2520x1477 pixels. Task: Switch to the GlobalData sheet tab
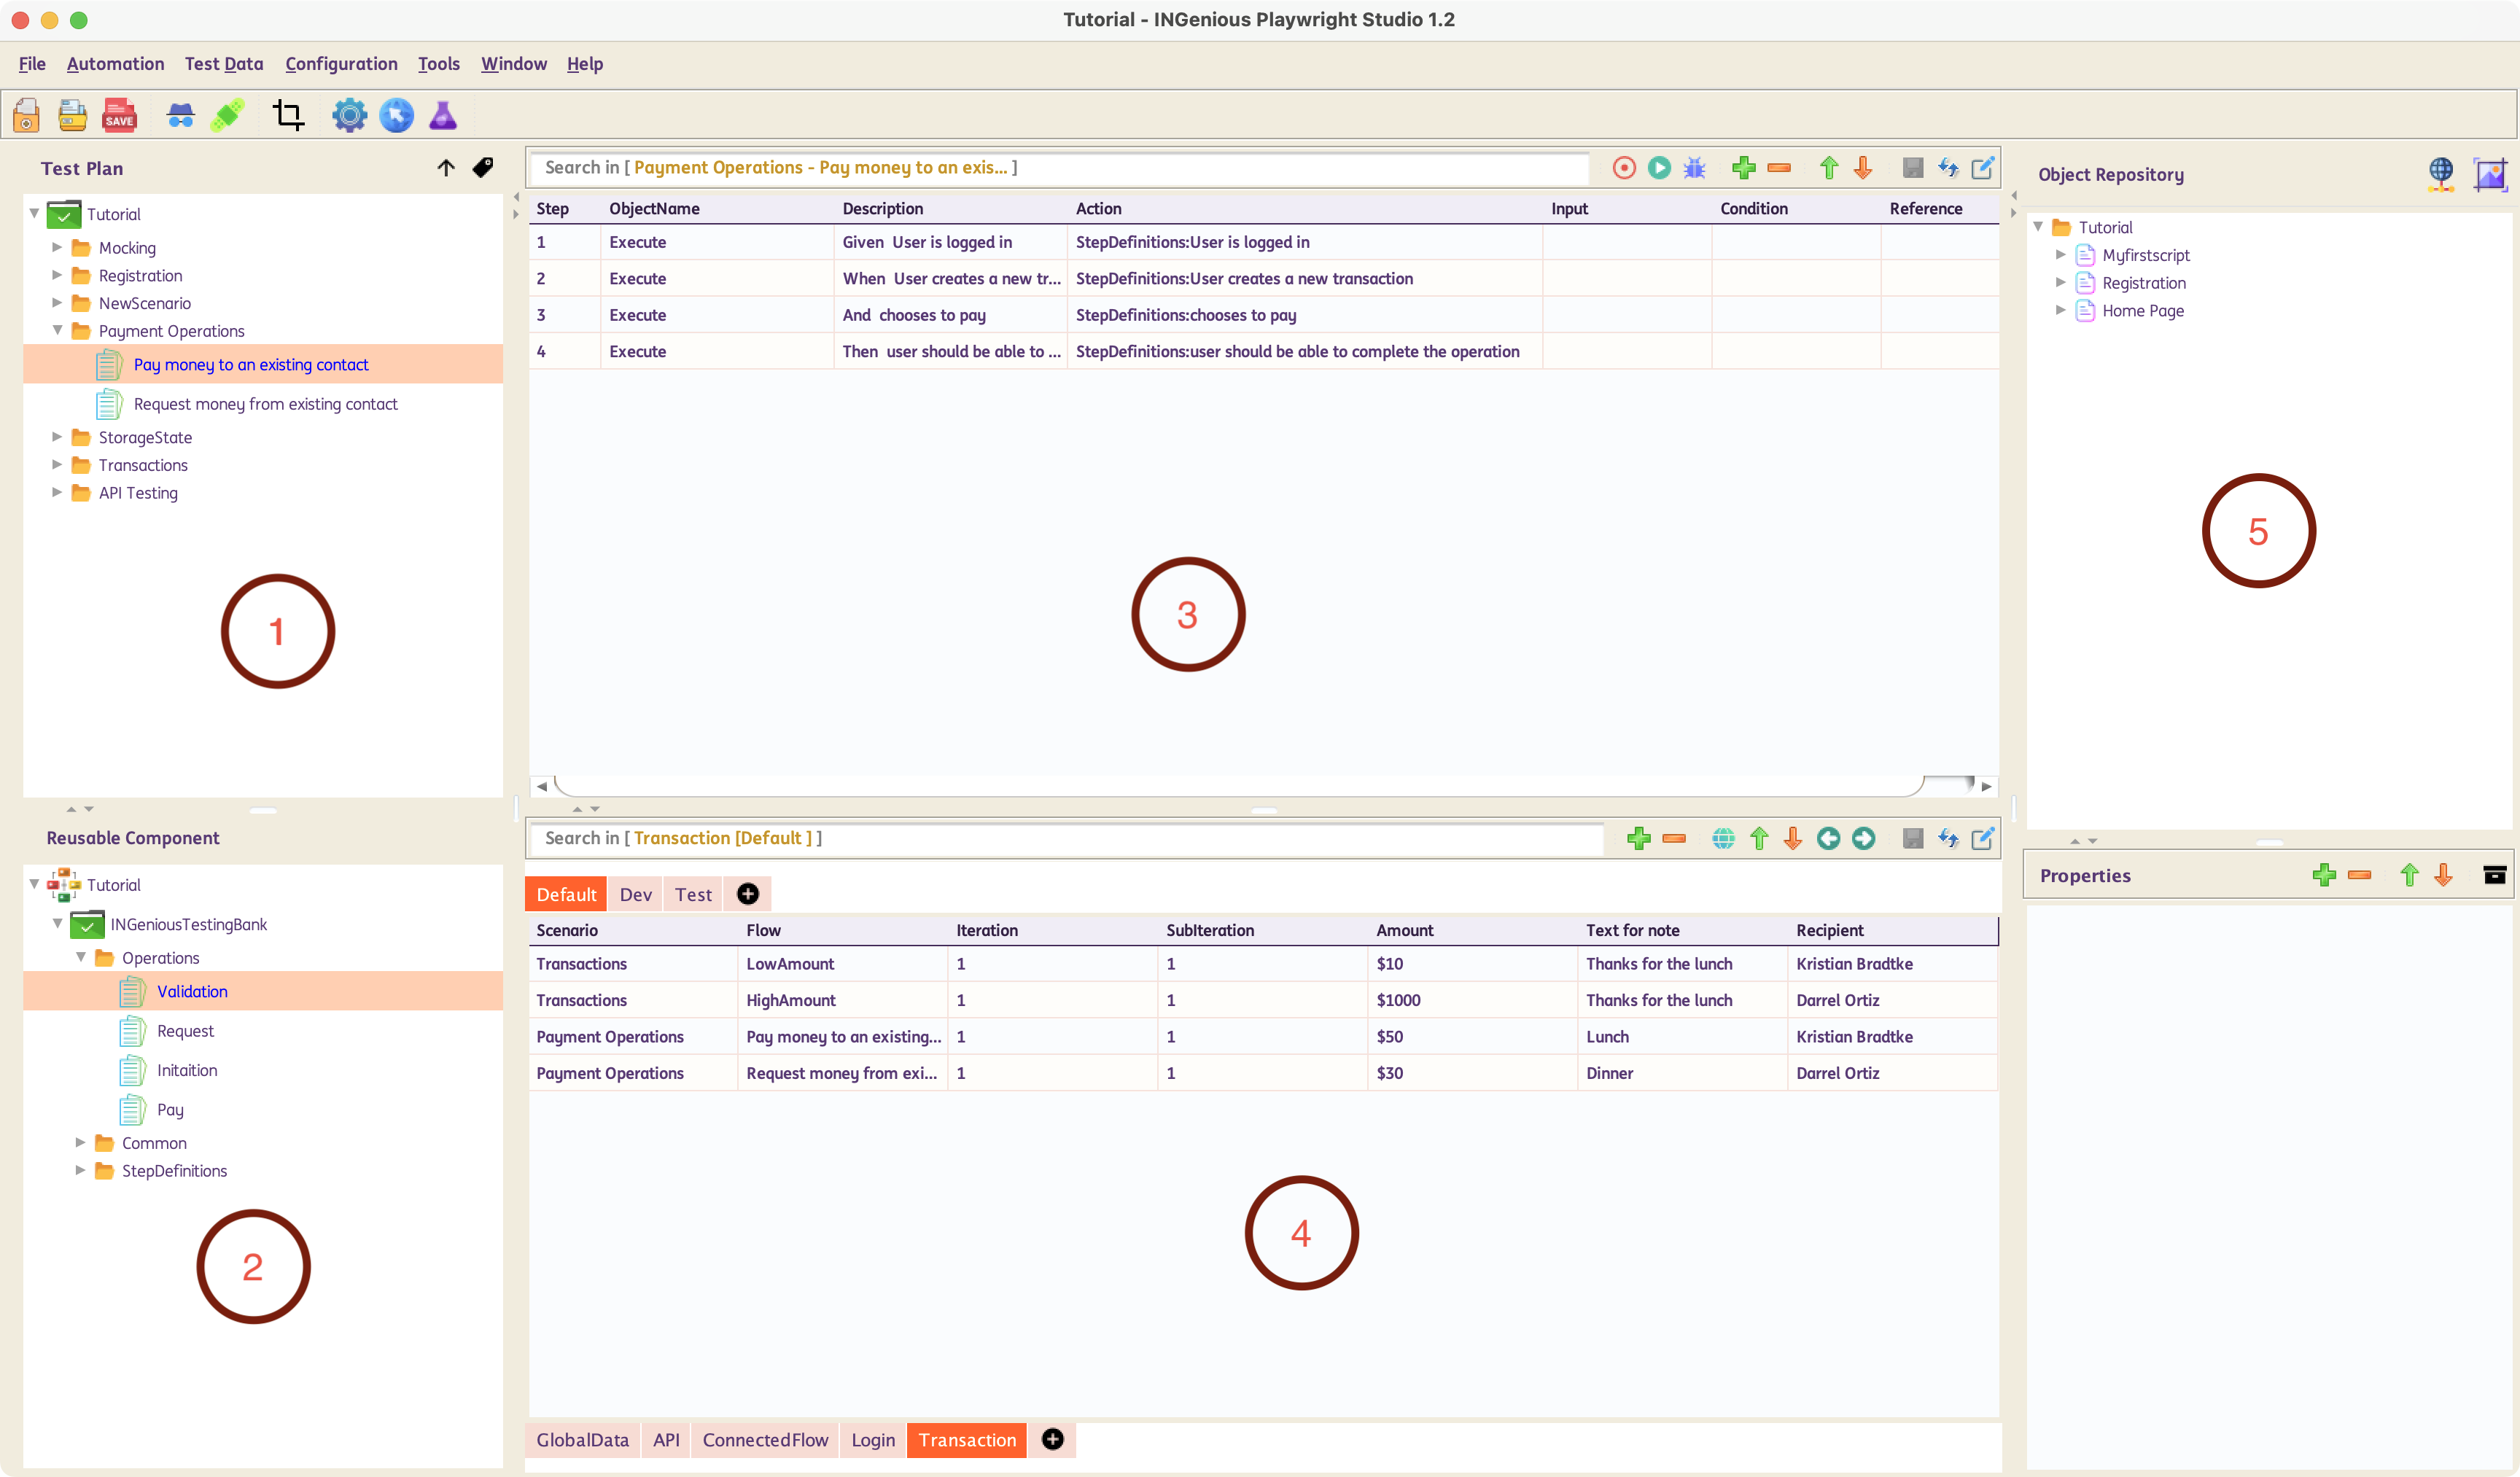coord(582,1440)
